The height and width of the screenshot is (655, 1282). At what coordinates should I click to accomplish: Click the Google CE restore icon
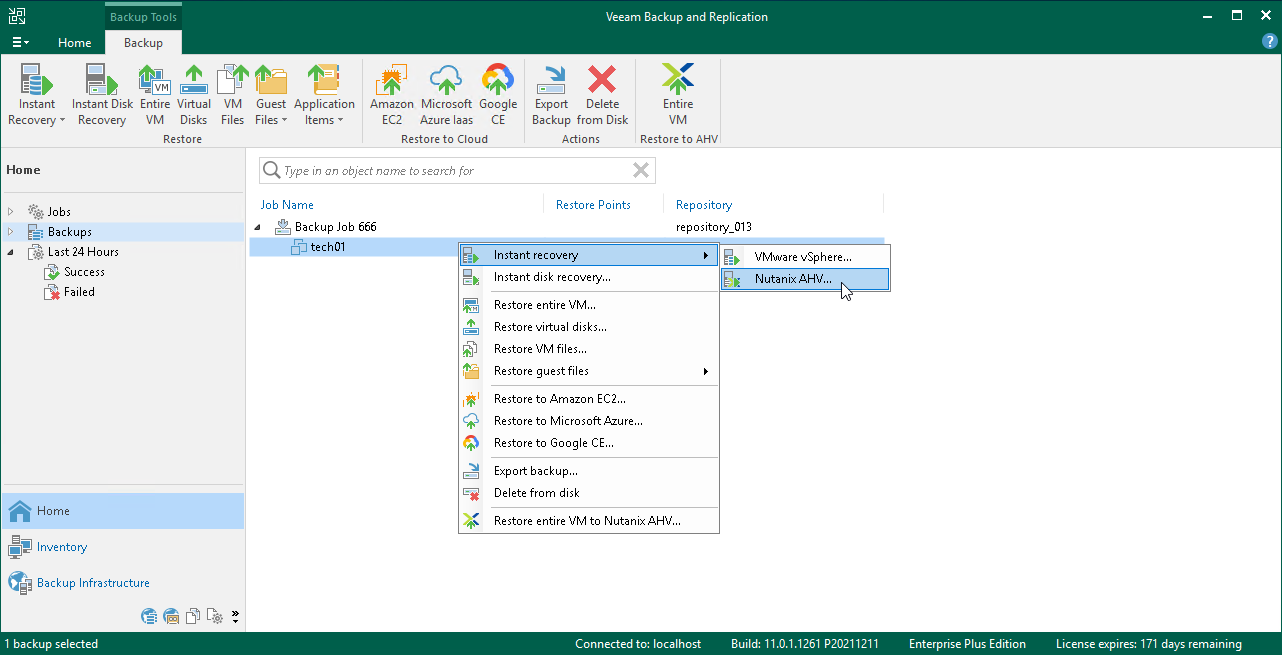498,78
